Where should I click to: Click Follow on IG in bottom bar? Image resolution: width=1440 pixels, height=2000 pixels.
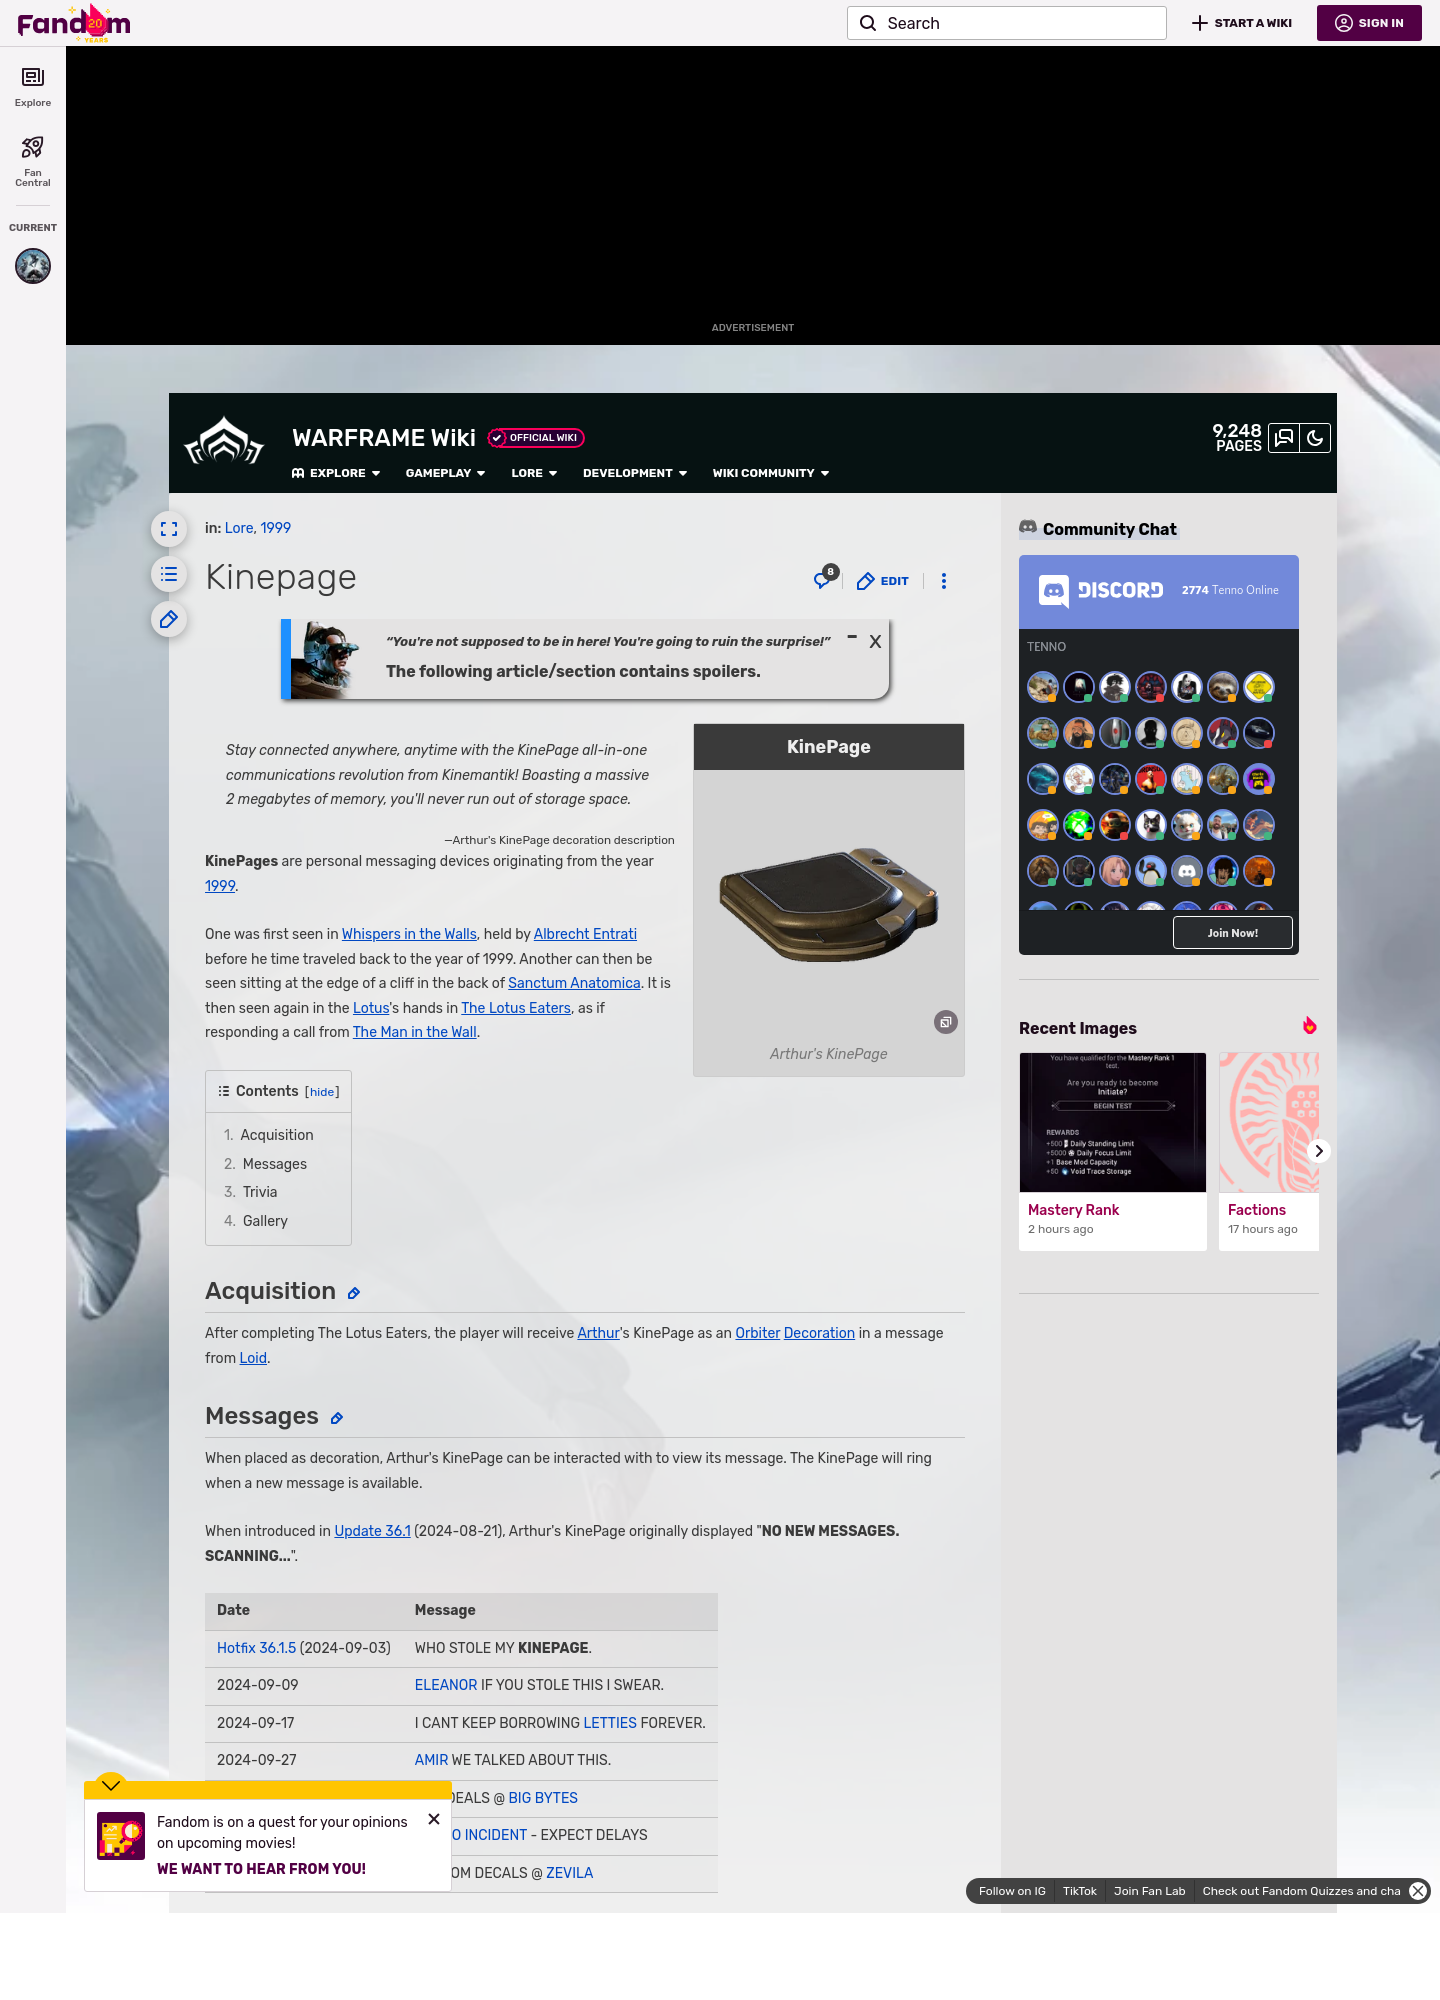coord(1012,1891)
